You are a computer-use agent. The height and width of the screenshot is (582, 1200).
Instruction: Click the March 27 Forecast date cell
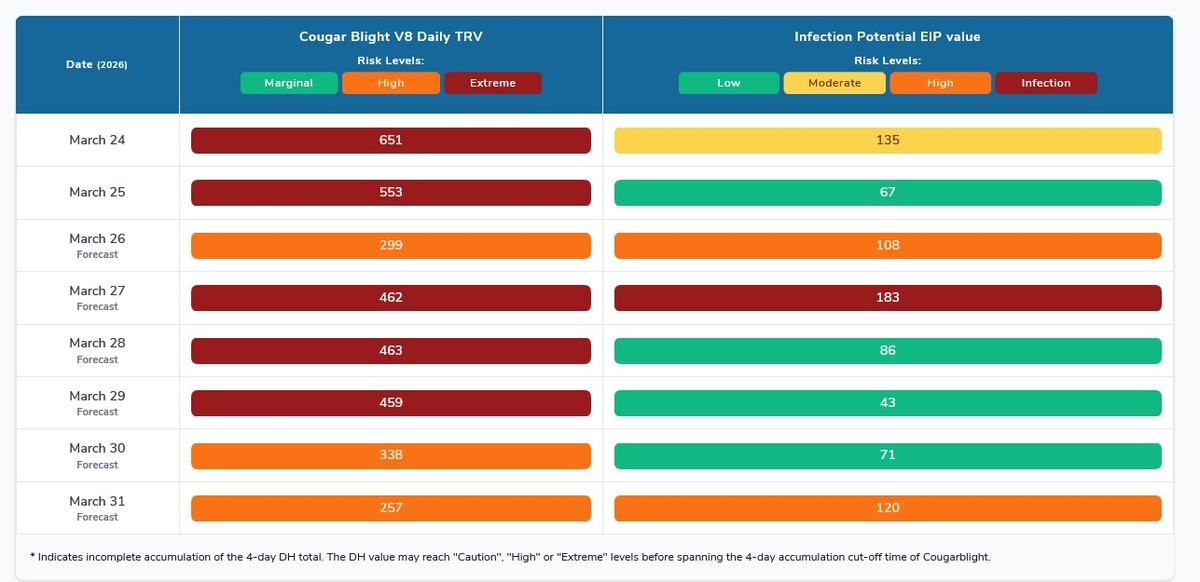click(x=97, y=297)
